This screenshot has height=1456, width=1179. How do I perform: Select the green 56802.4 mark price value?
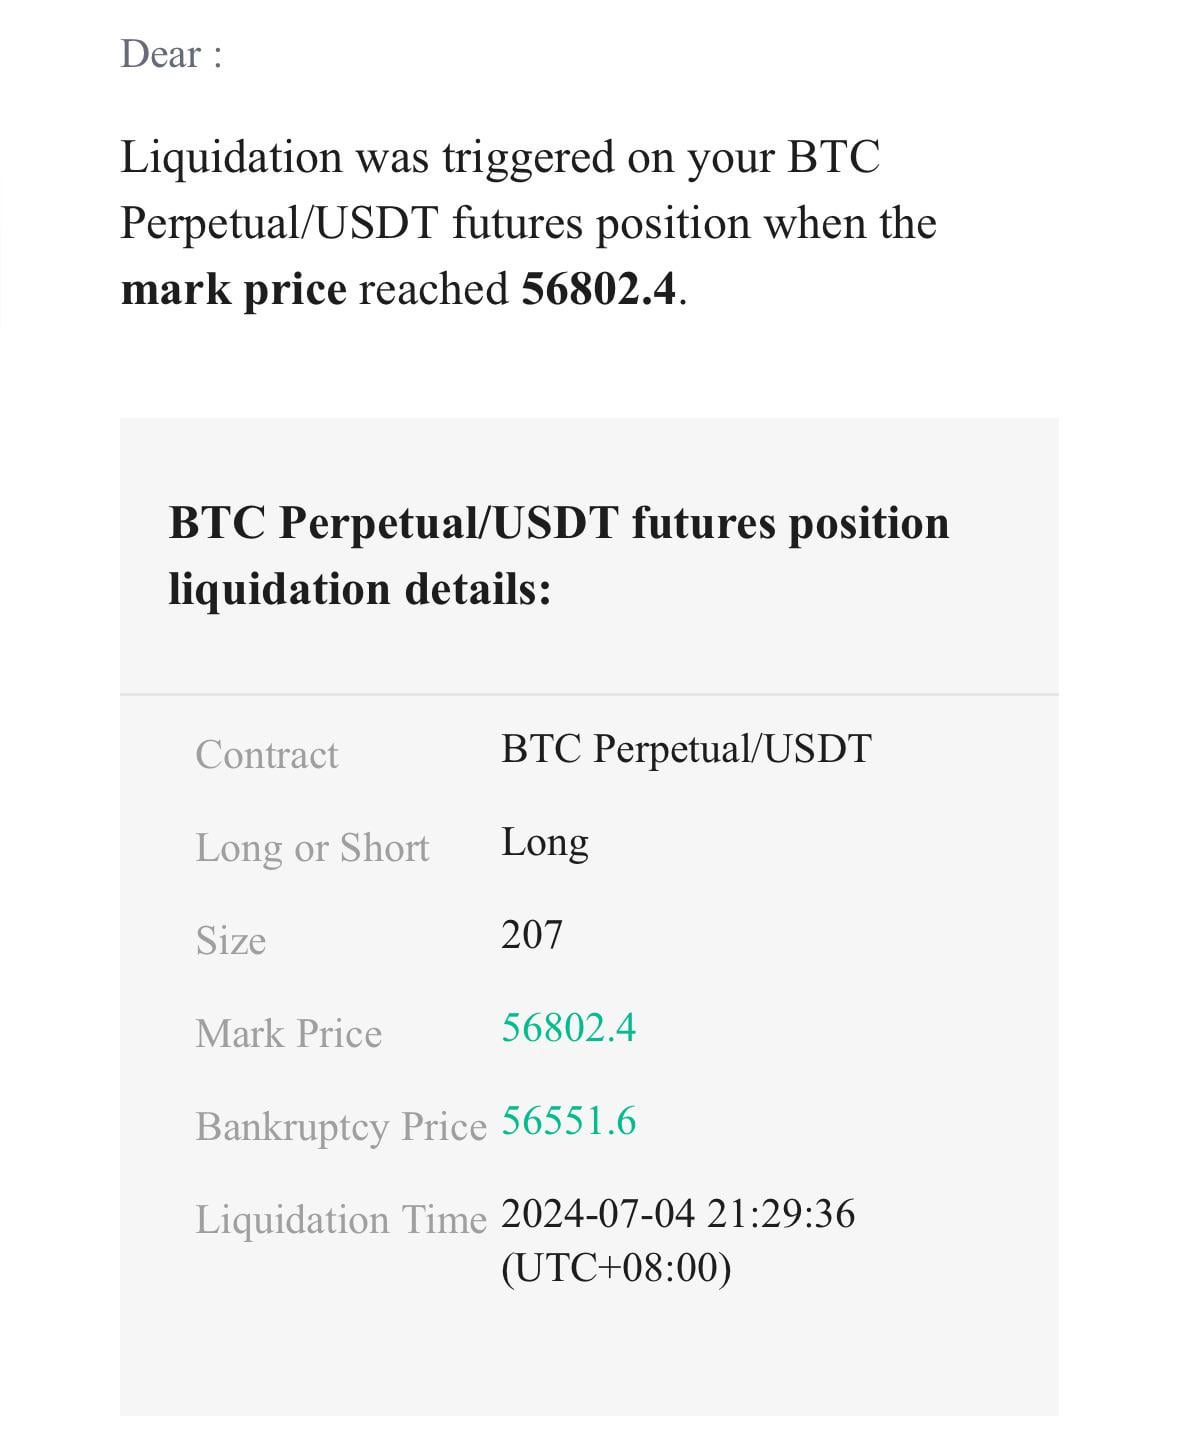(x=568, y=1028)
